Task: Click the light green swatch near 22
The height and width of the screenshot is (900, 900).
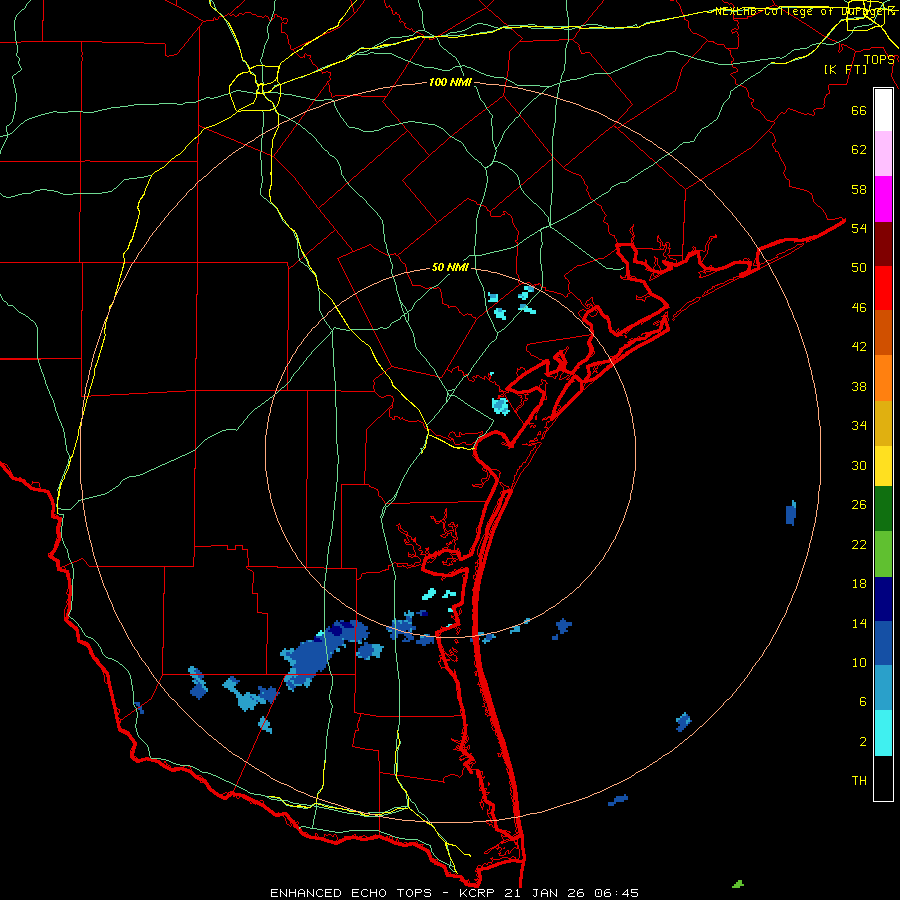Action: tap(883, 554)
